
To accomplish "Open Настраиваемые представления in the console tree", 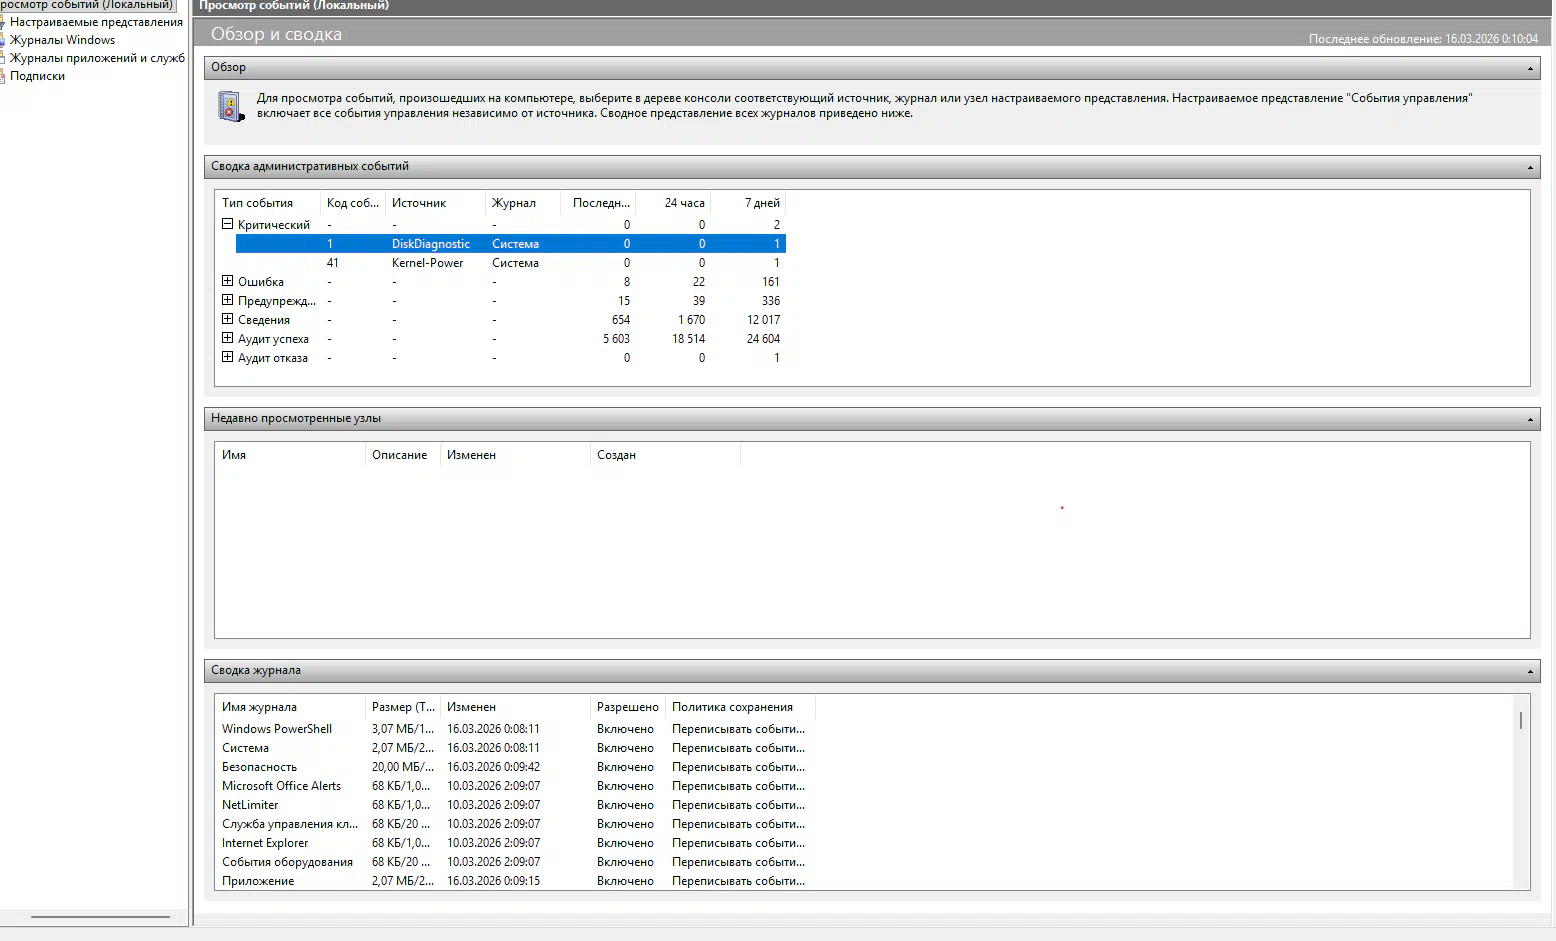I will (x=96, y=22).
